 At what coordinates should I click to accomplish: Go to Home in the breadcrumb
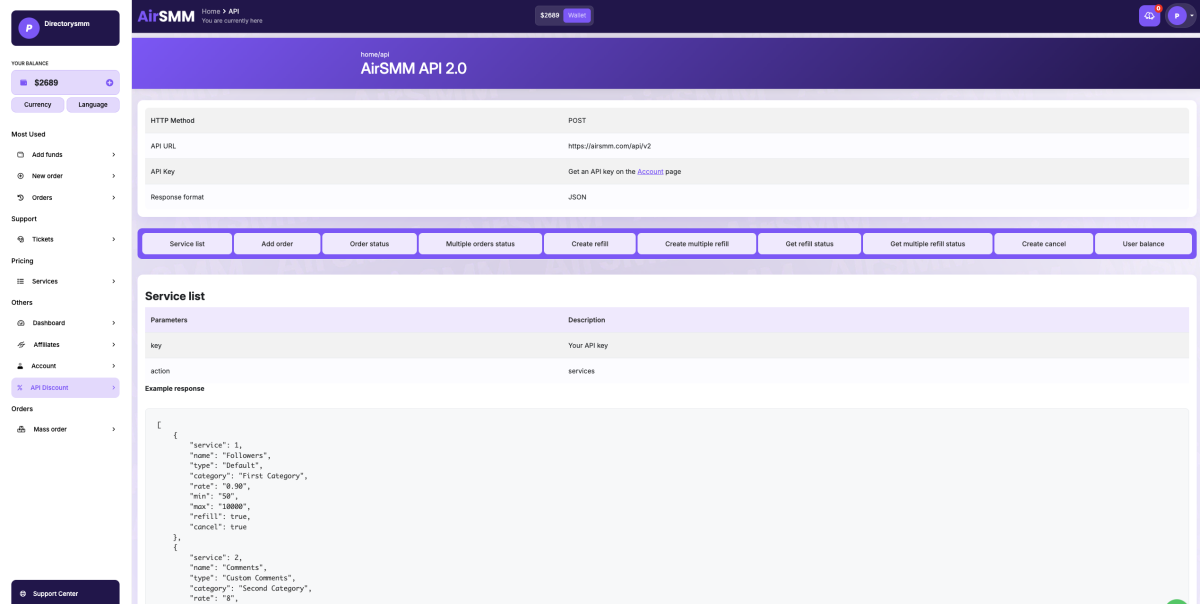tap(210, 11)
